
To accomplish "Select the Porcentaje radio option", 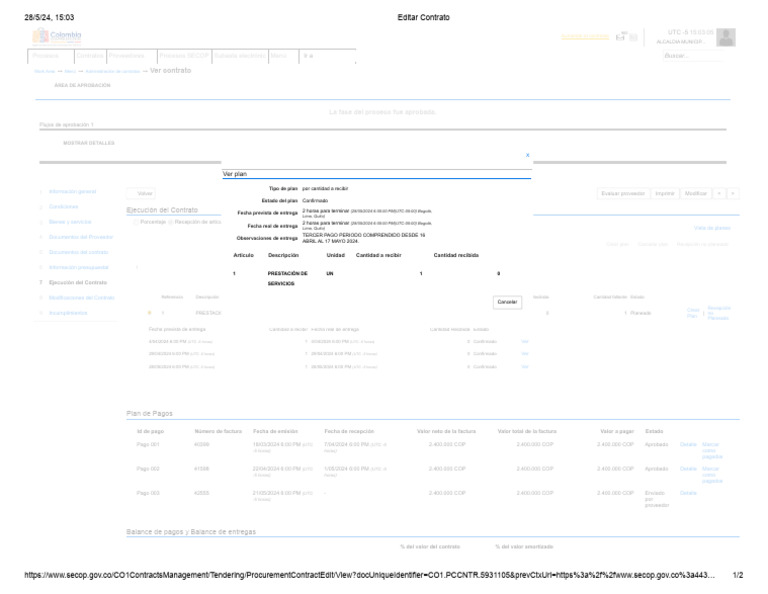I will [x=136, y=222].
